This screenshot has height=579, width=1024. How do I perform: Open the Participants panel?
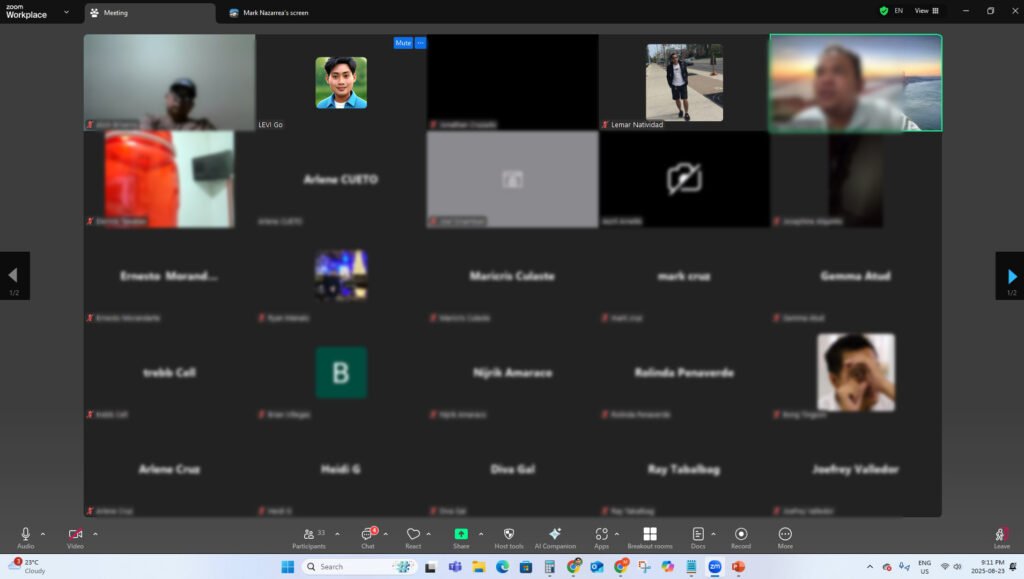(x=308, y=535)
